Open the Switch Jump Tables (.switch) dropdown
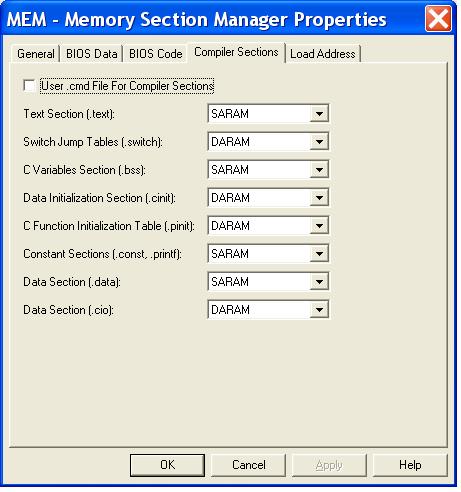 (268, 142)
